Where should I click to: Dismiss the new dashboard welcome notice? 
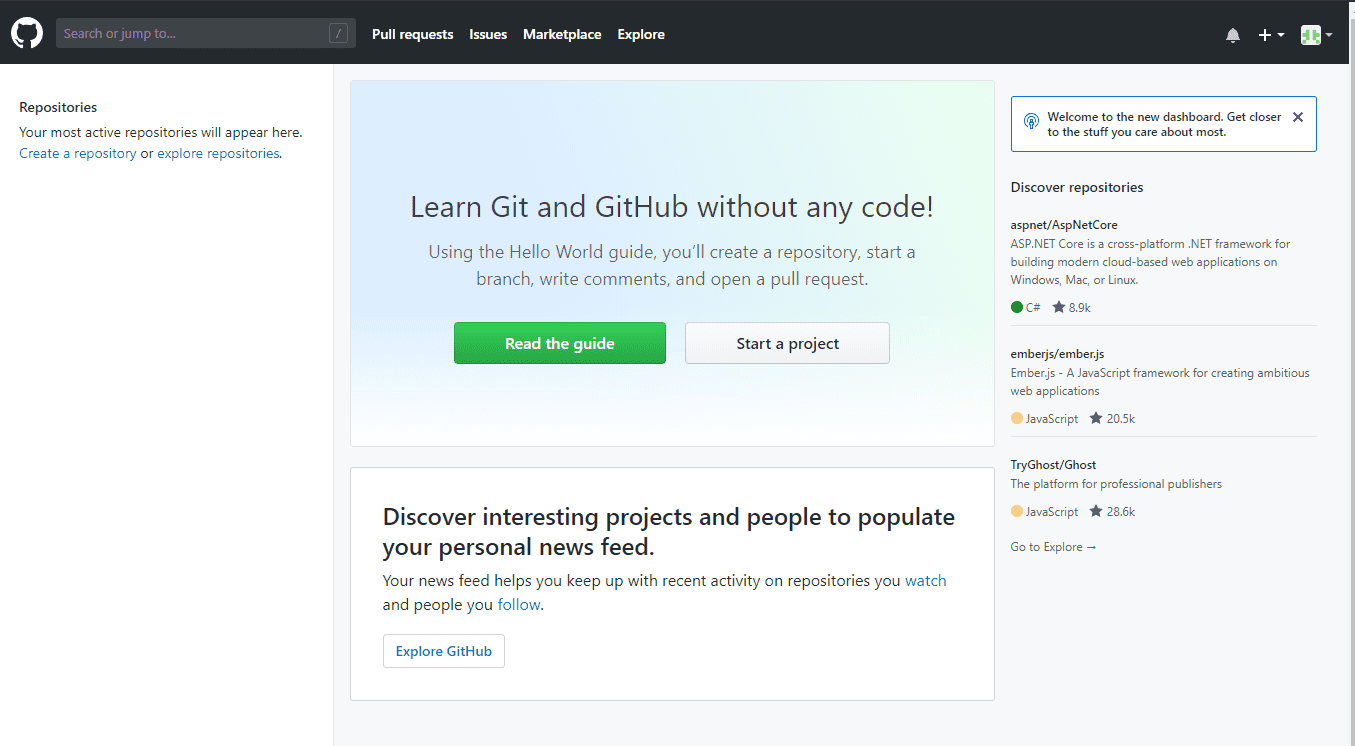click(1298, 117)
